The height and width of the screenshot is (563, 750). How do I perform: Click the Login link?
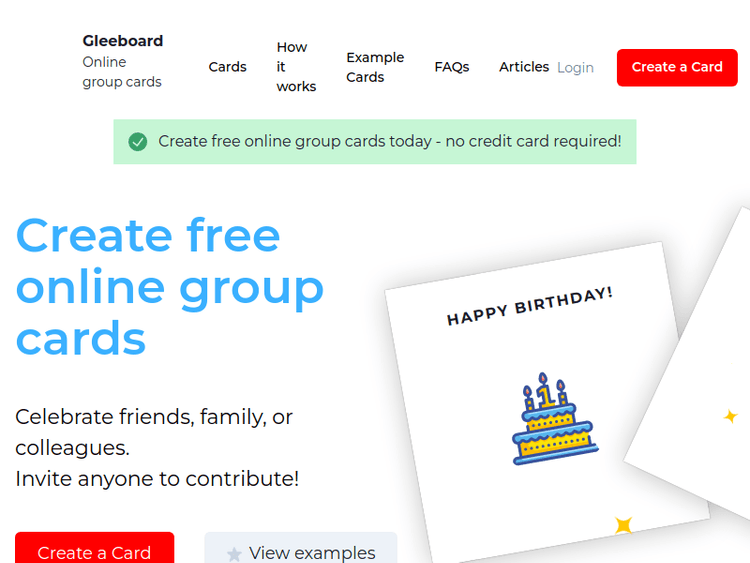[575, 68]
